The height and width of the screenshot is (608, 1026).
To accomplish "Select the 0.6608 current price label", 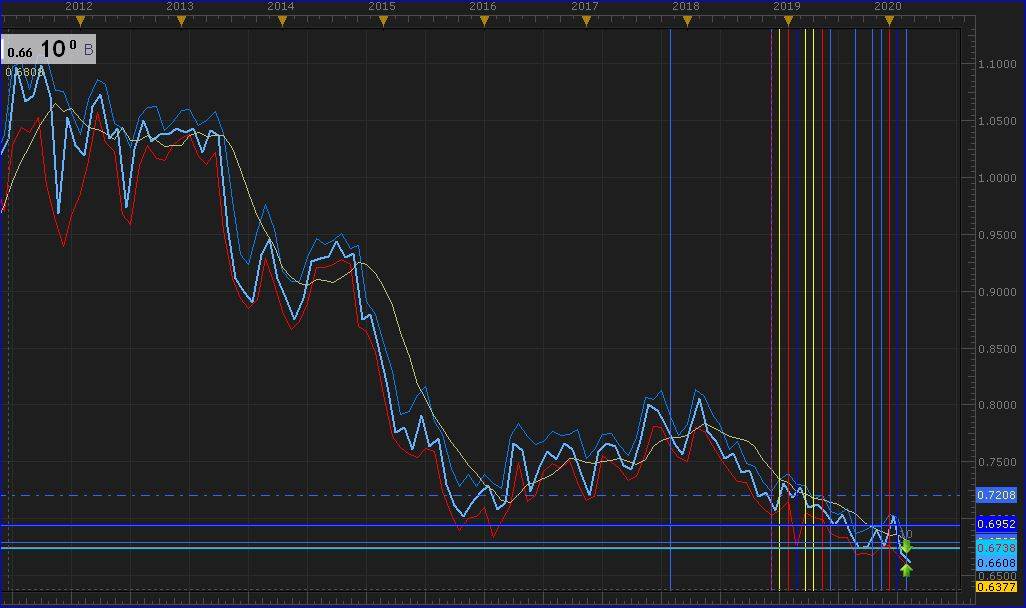I will click(996, 563).
